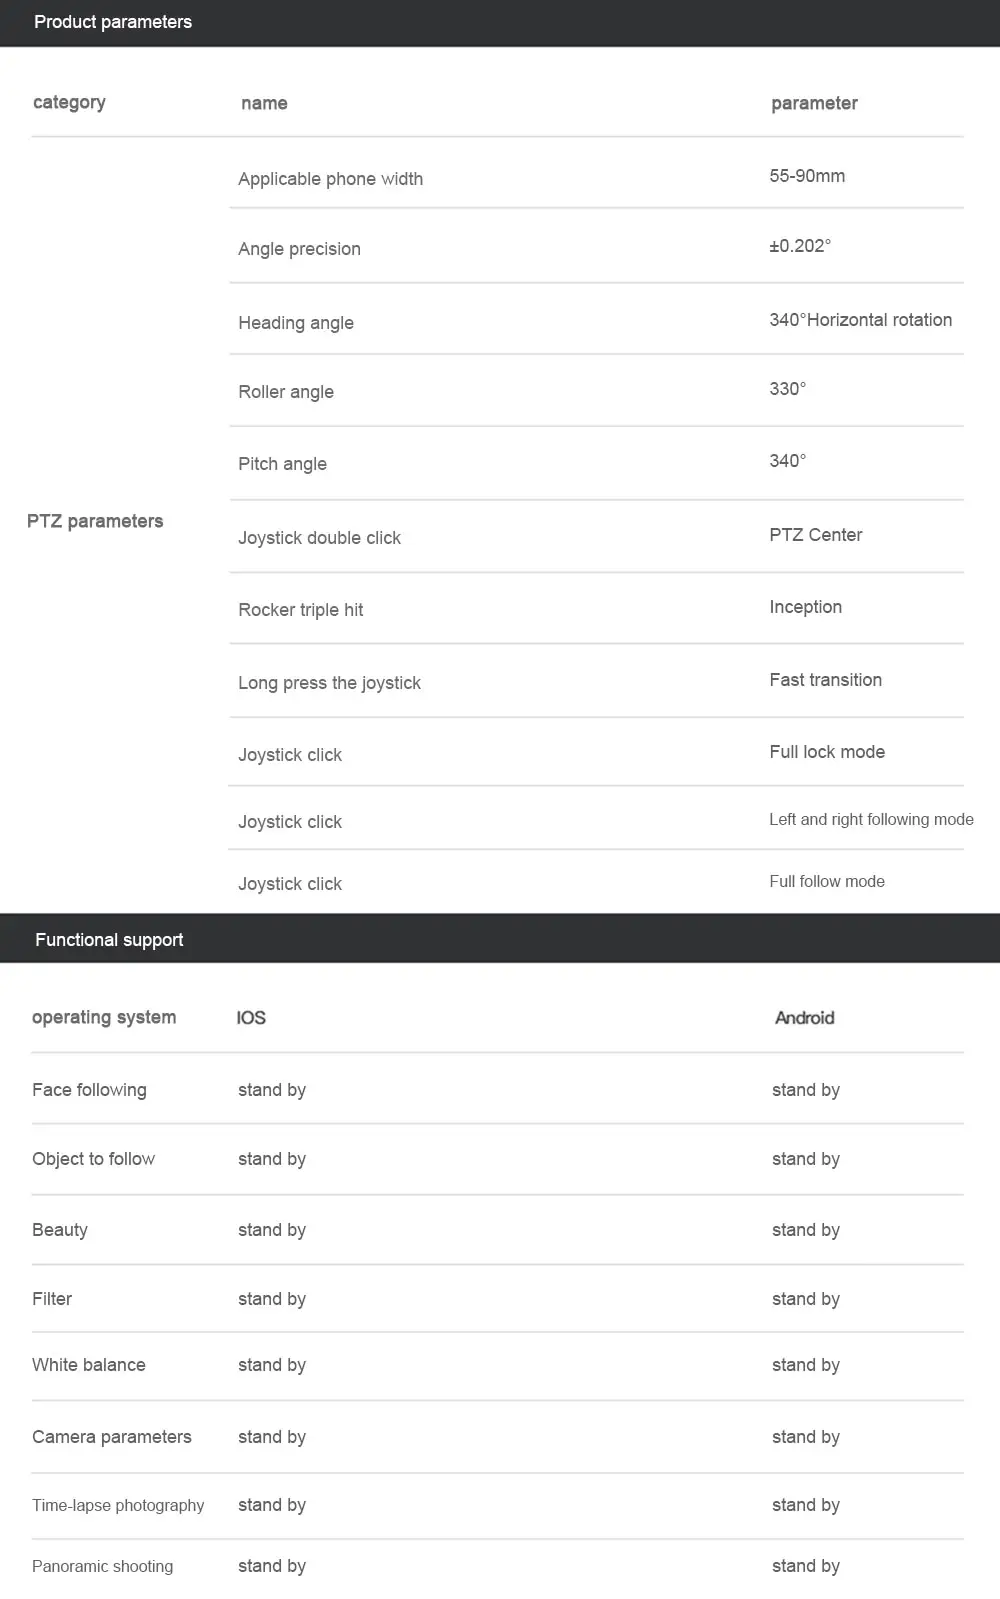
Task: Click the IOS column header
Action: [251, 1018]
